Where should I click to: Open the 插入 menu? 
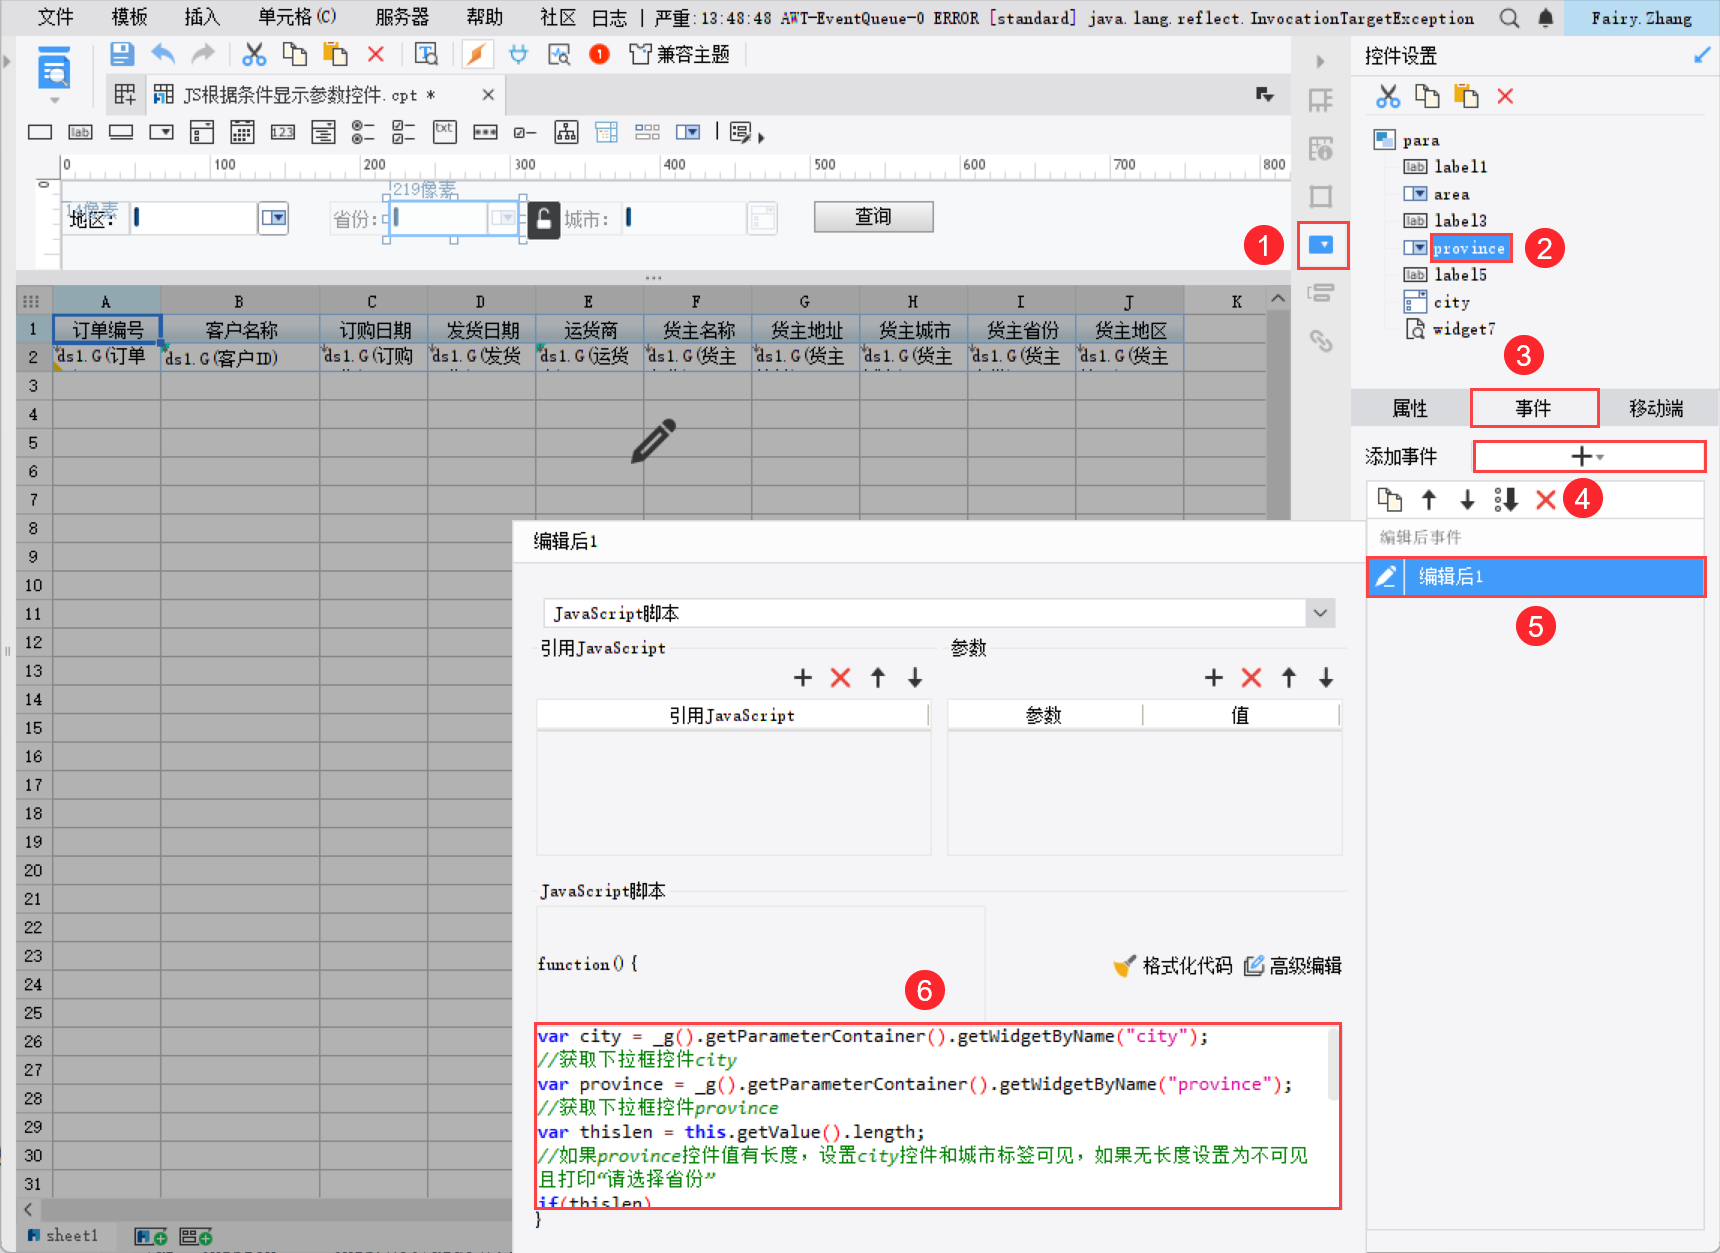(x=202, y=17)
